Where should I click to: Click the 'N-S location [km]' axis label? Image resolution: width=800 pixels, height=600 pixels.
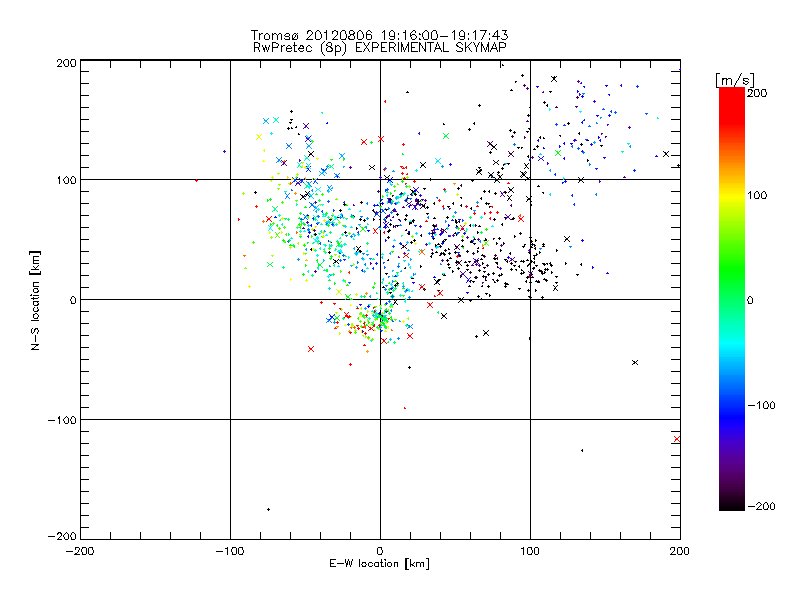pos(35,301)
